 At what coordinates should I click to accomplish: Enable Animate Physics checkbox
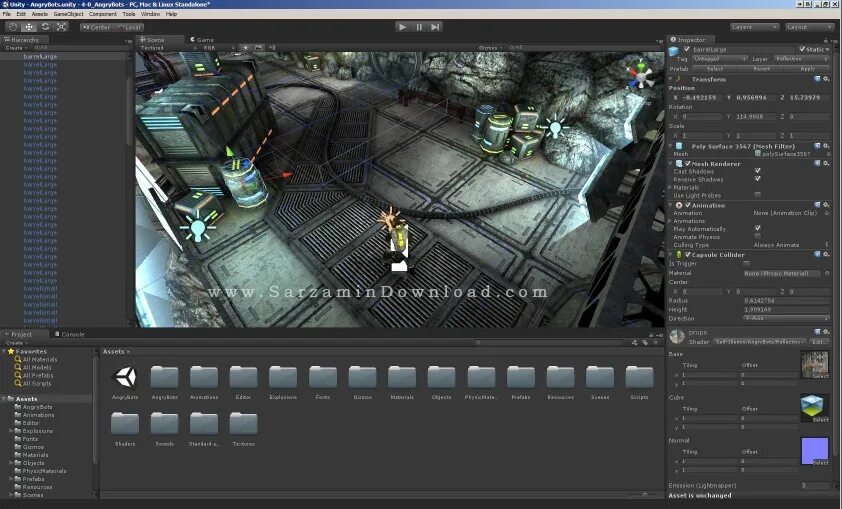click(x=757, y=236)
